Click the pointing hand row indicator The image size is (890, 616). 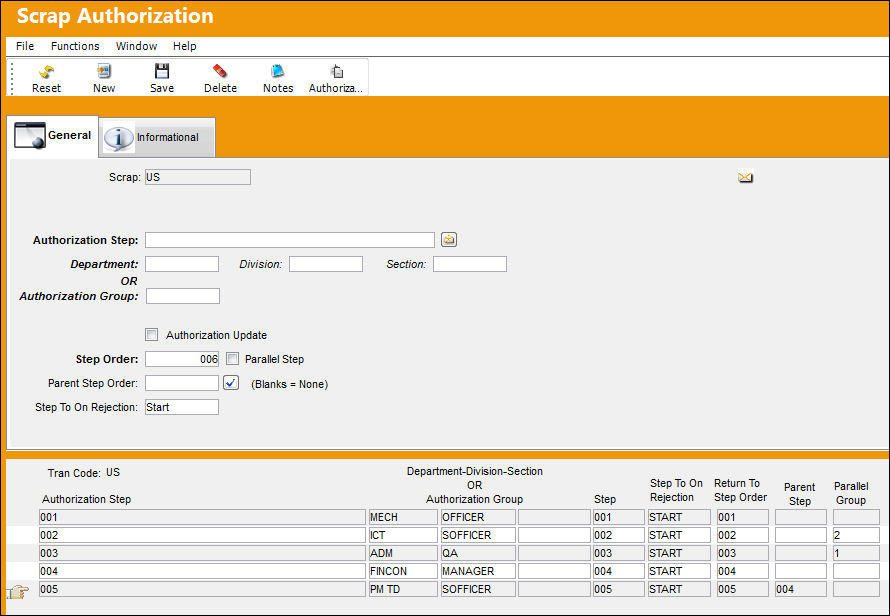point(18,592)
